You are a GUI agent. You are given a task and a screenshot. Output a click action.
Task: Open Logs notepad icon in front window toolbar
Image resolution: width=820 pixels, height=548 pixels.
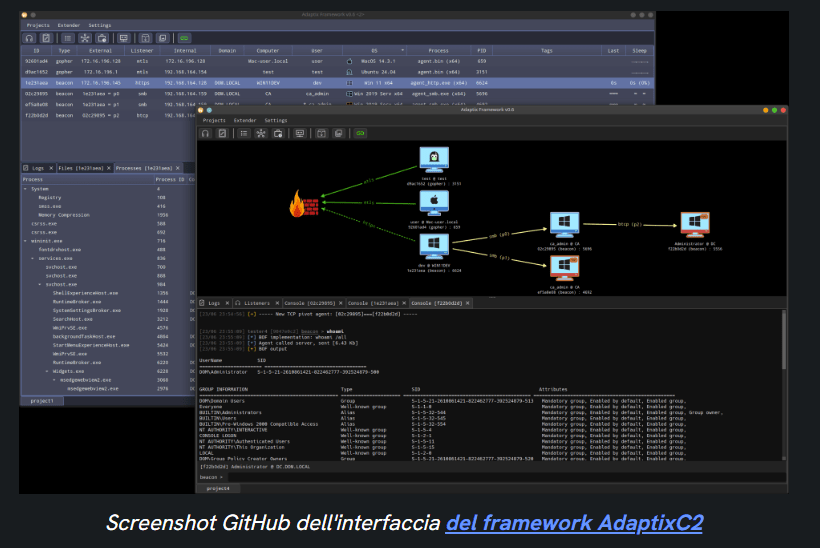tap(222, 133)
